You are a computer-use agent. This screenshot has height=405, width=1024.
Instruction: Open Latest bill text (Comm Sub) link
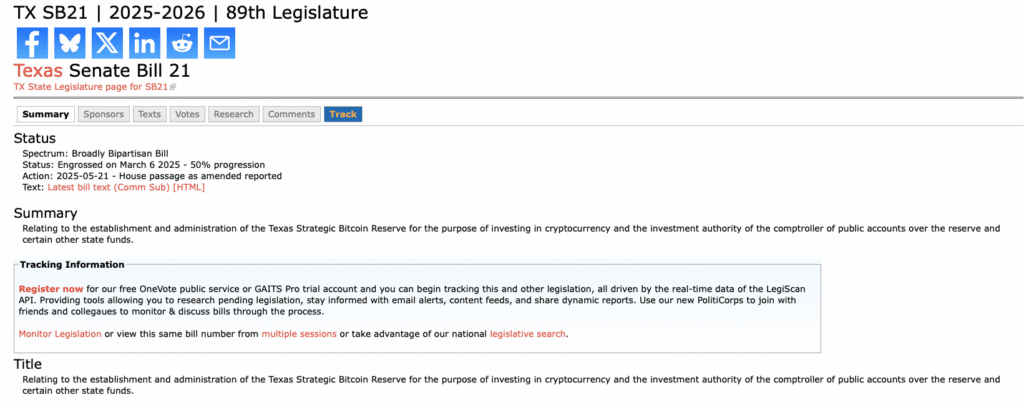[126, 187]
